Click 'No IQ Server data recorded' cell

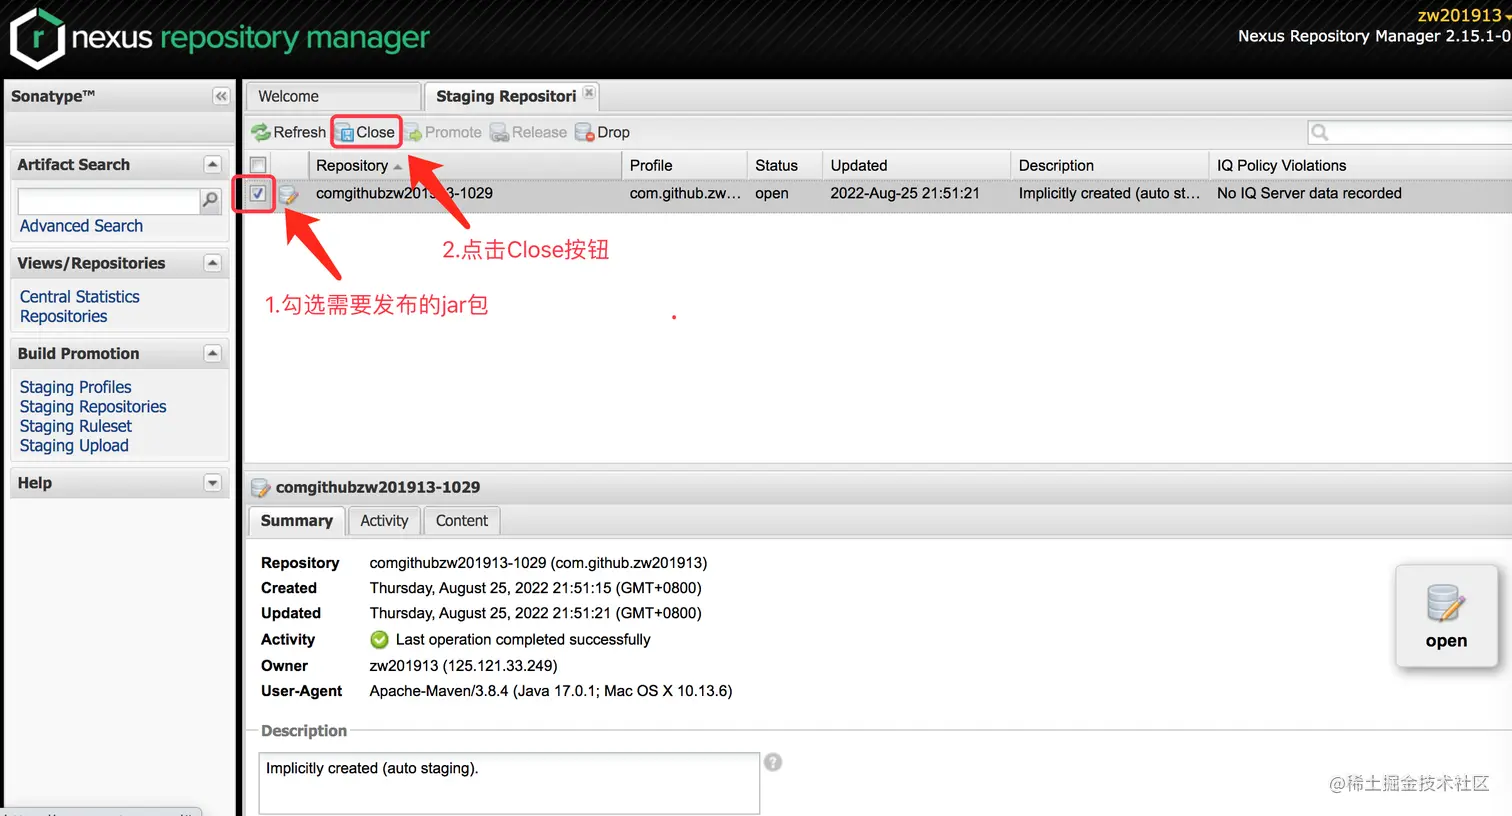1309,193
